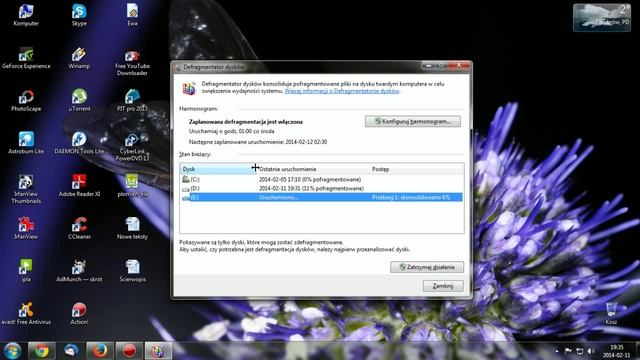Launch avast! Free Antivirus icon
The image size is (640, 360).
click(x=26, y=314)
